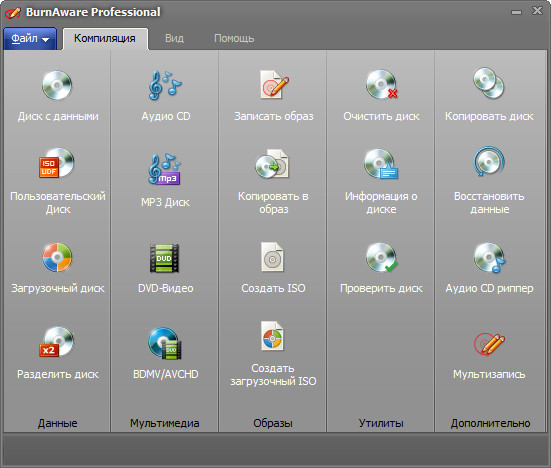Click the Данные category label

(57, 423)
